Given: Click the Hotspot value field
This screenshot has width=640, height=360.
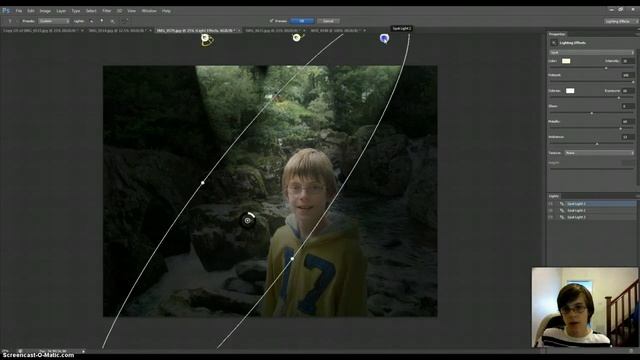Looking at the screenshot, I should 628,75.
